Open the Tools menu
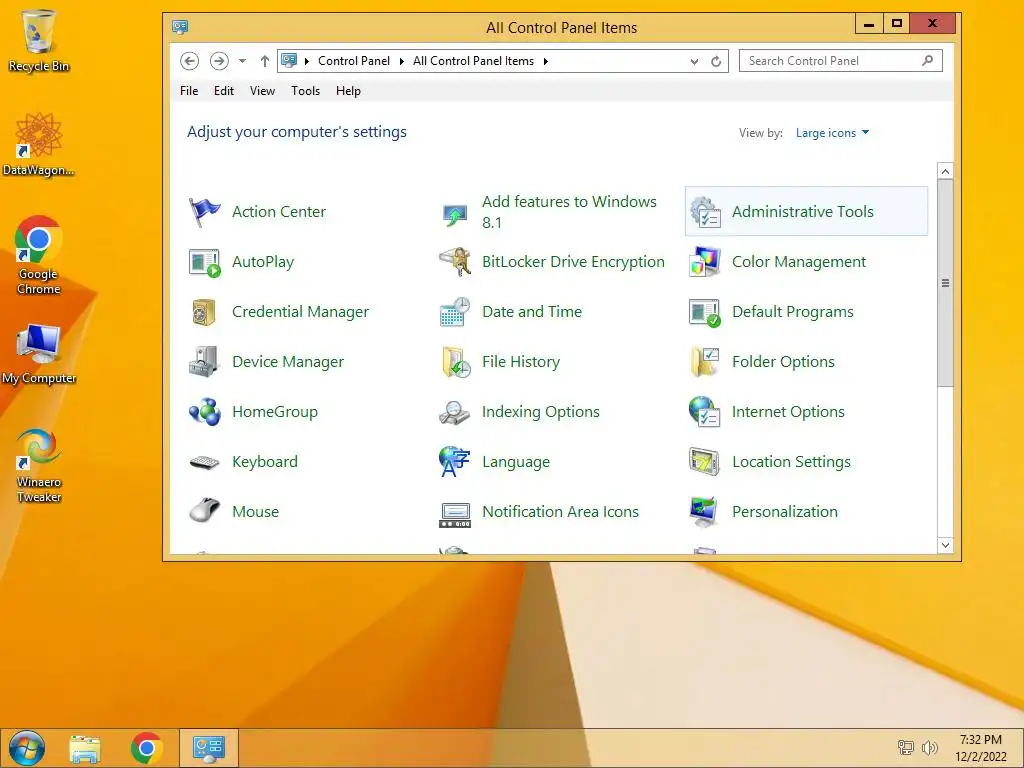This screenshot has height=768, width=1024. [x=305, y=91]
